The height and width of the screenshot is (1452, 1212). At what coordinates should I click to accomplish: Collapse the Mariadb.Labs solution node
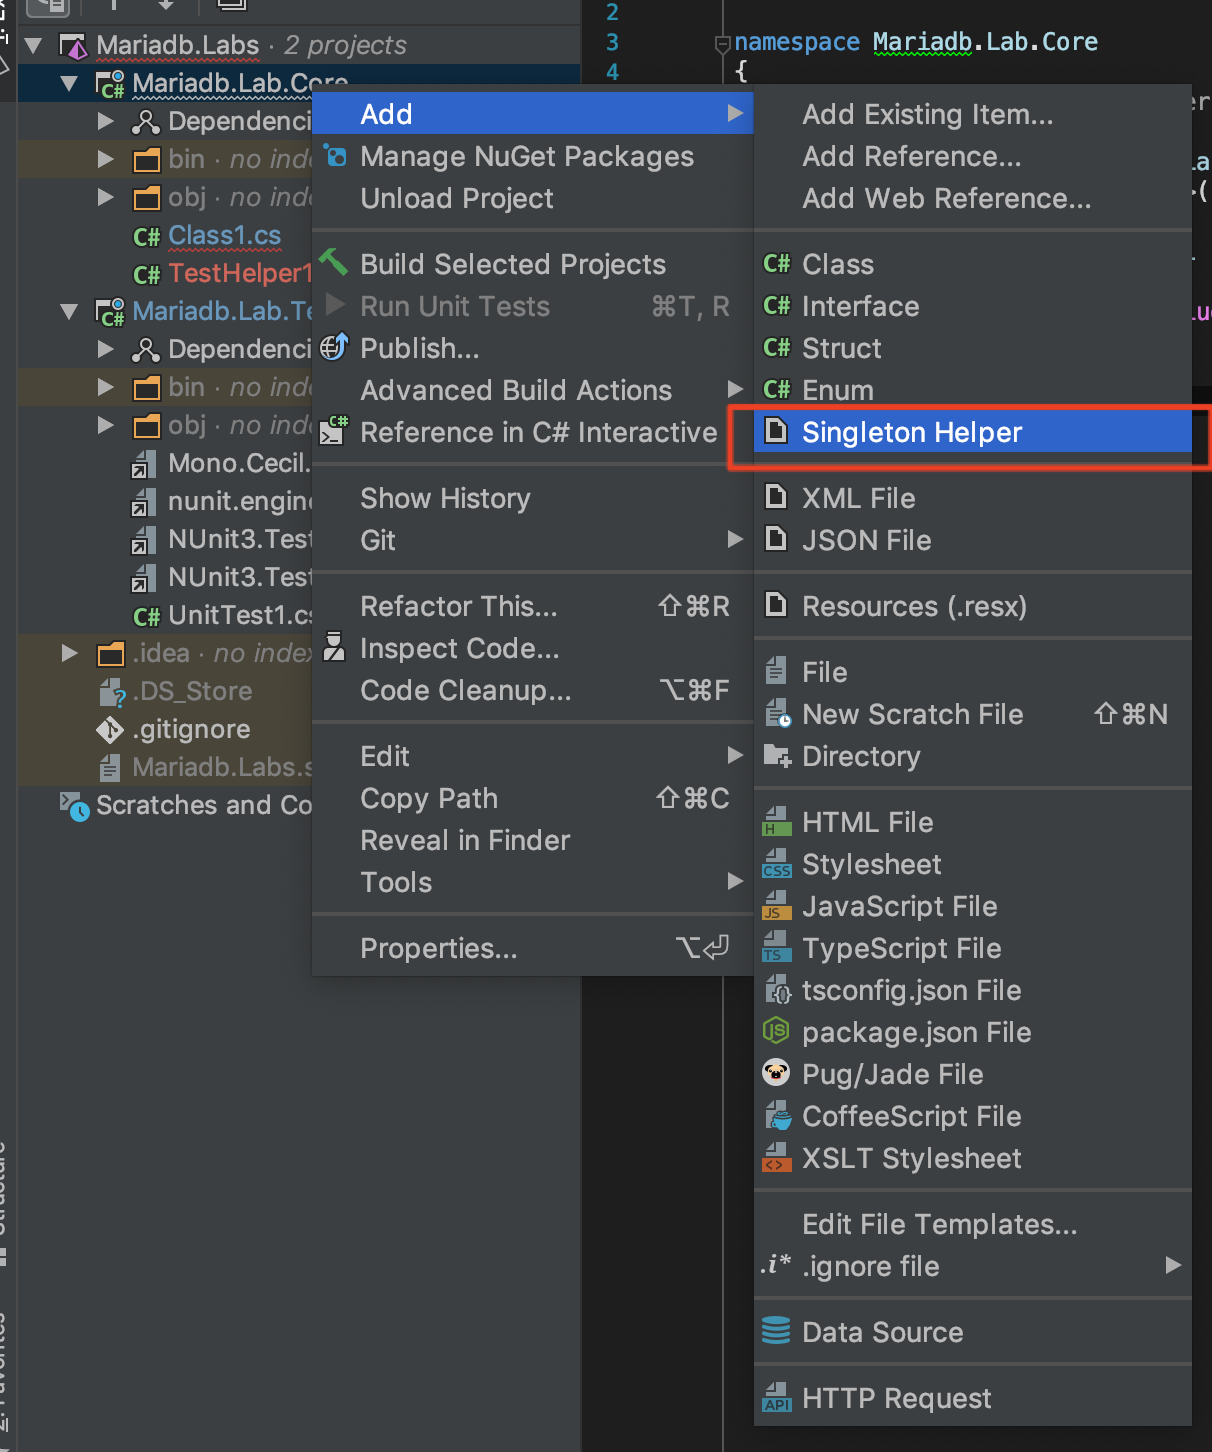pyautogui.click(x=33, y=45)
